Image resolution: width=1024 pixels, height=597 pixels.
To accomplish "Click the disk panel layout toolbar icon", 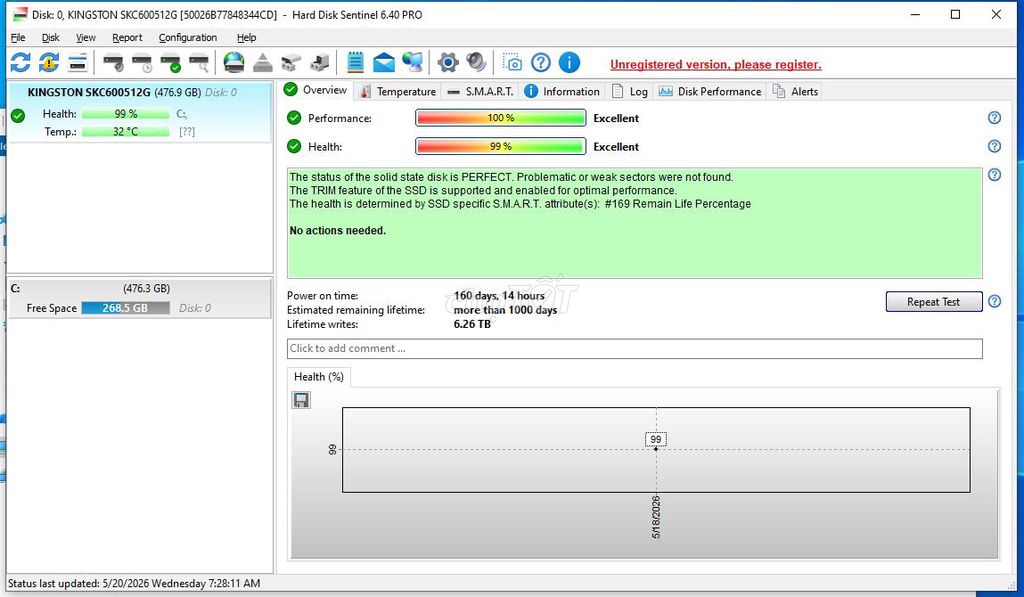I will point(78,63).
